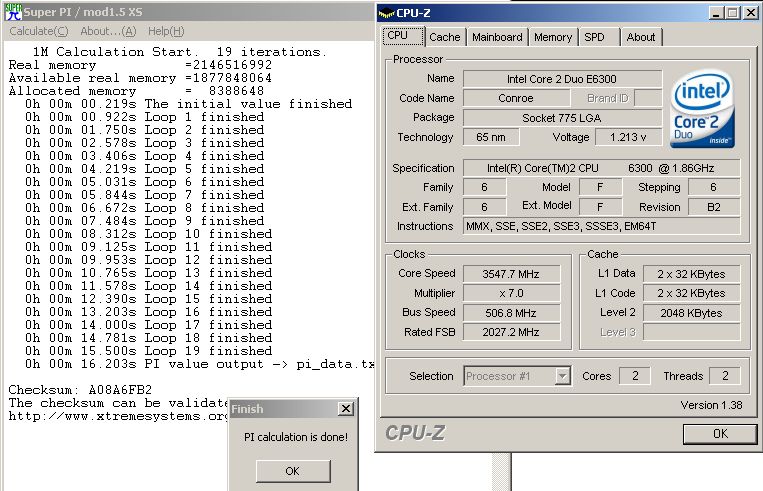Switch to the Mainboard tab
The height and width of the screenshot is (491, 763).
(x=497, y=37)
